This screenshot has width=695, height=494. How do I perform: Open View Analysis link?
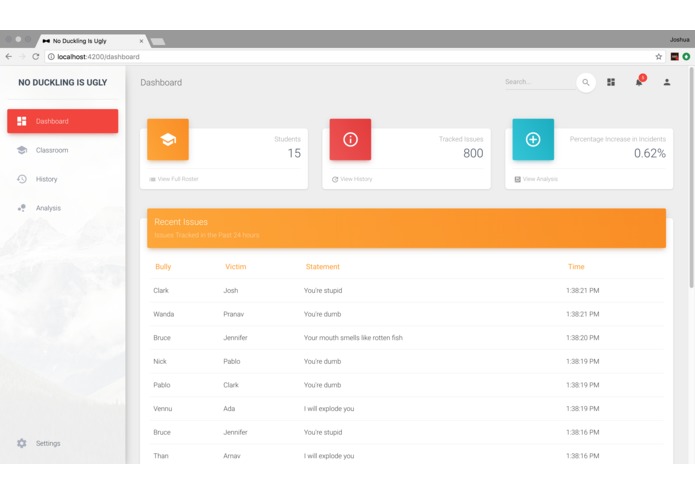click(x=540, y=179)
